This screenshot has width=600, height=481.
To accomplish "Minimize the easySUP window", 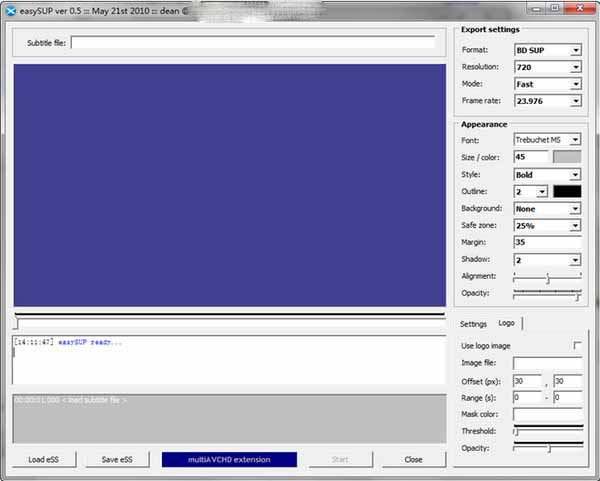I will tap(537, 8).
